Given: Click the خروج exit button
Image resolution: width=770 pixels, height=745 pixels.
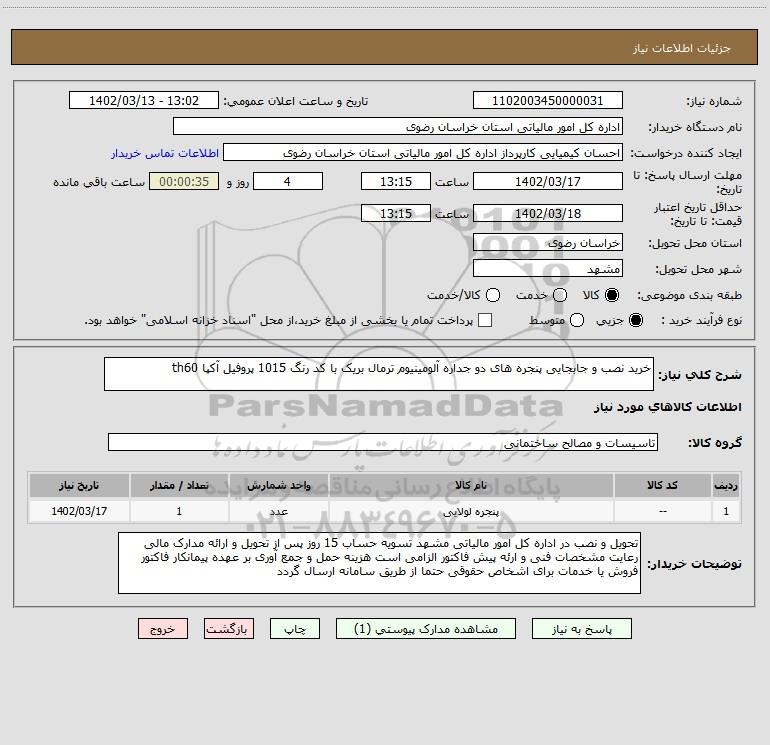Looking at the screenshot, I should point(163,629).
